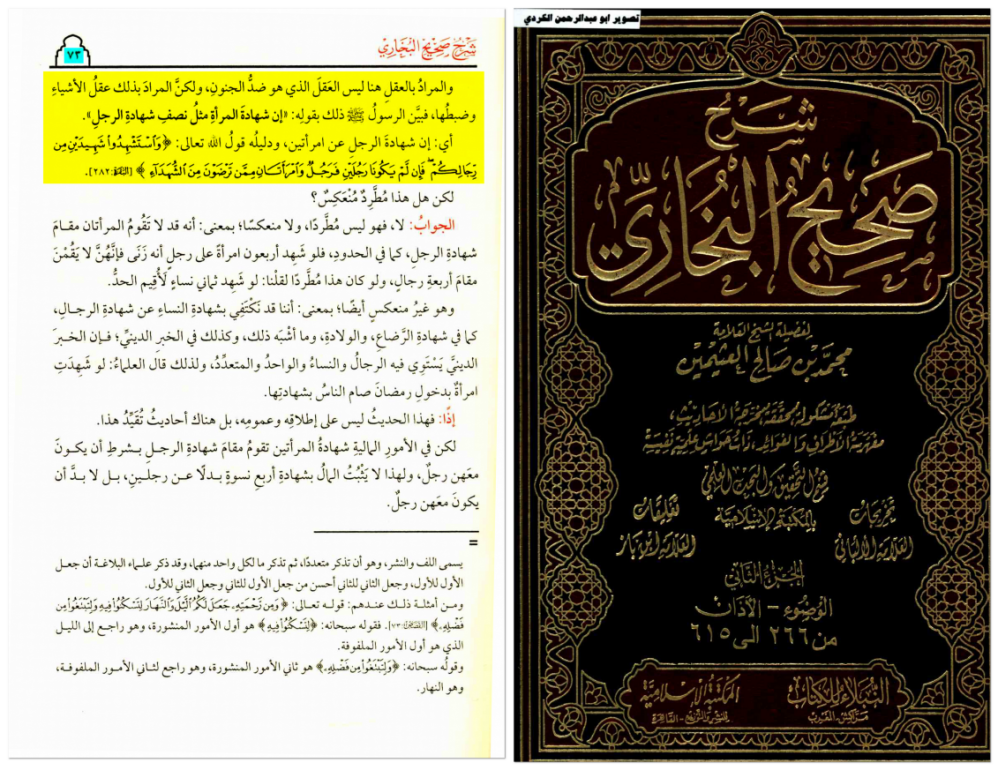Click the small text 'للنشر والتوزيع - القاهرة'
This screenshot has width=998, height=770.
pyautogui.click(x=690, y=718)
